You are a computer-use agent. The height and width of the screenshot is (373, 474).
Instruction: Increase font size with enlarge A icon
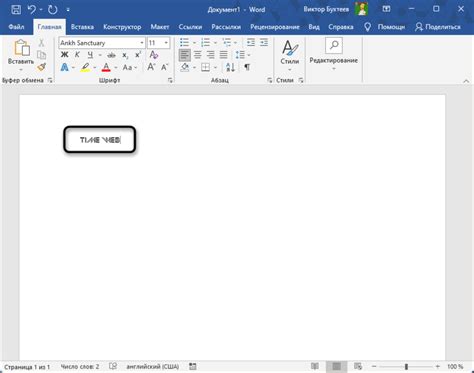tap(151, 67)
